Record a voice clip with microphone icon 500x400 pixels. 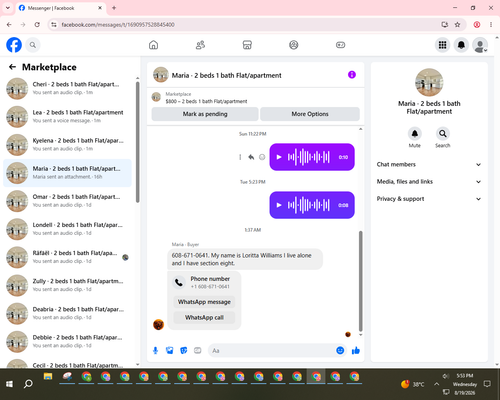(155, 350)
